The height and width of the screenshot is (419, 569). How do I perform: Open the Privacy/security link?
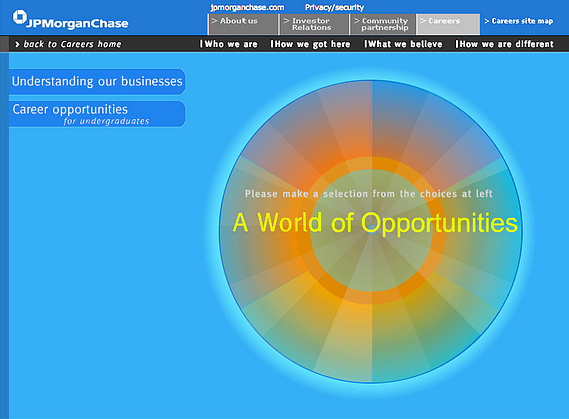click(334, 7)
